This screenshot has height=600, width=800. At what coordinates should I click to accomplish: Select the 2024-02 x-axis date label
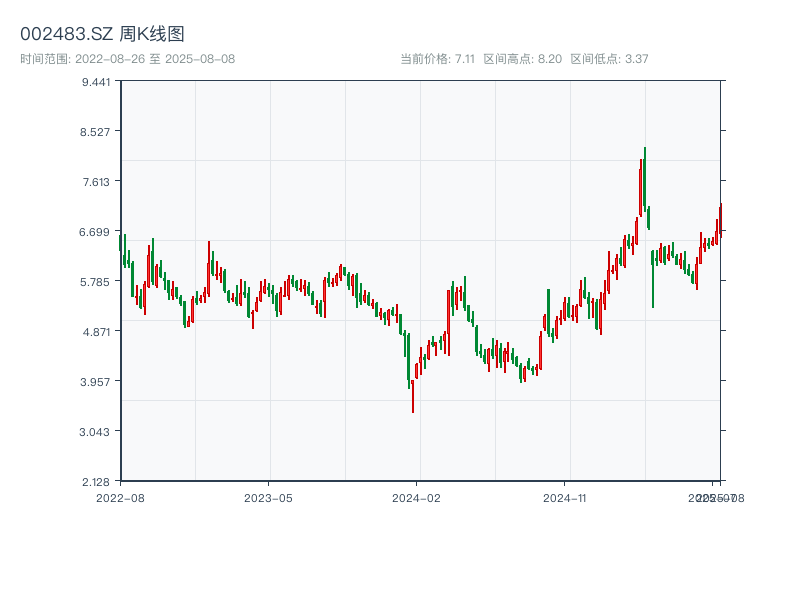pos(416,497)
